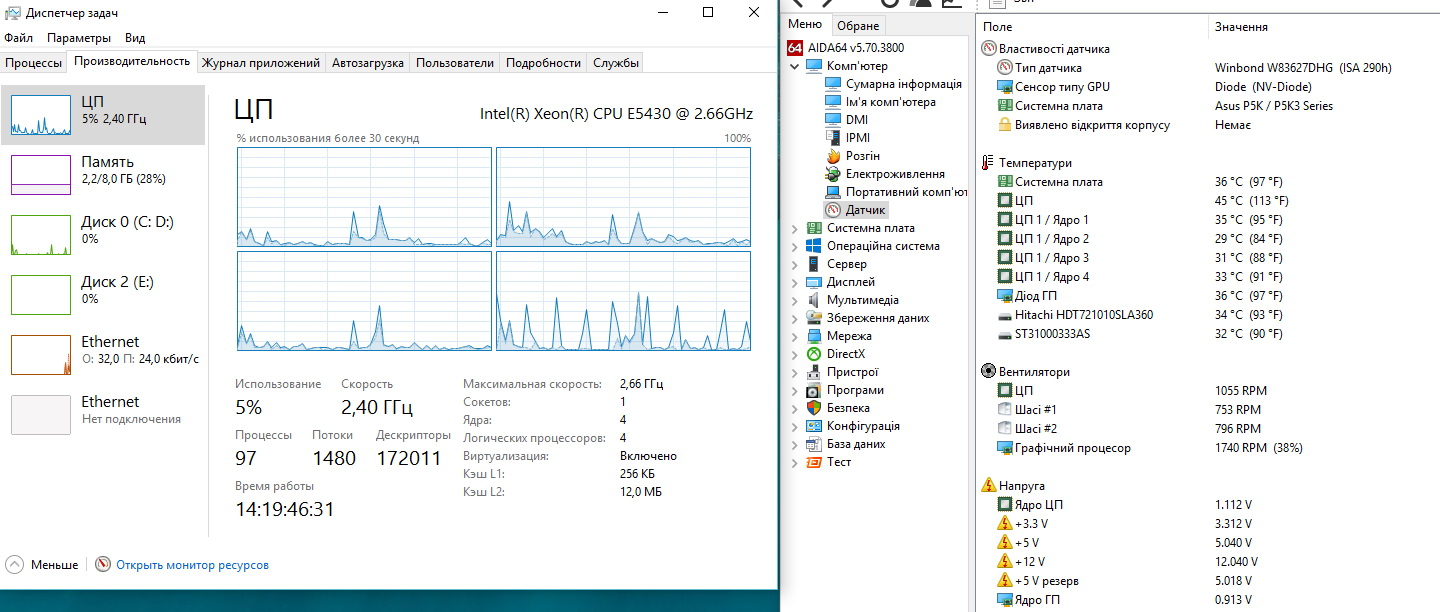The width and height of the screenshot is (1440, 612).
Task: Select the ST31000333AS temperature row
Action: pyautogui.click(x=1208, y=334)
